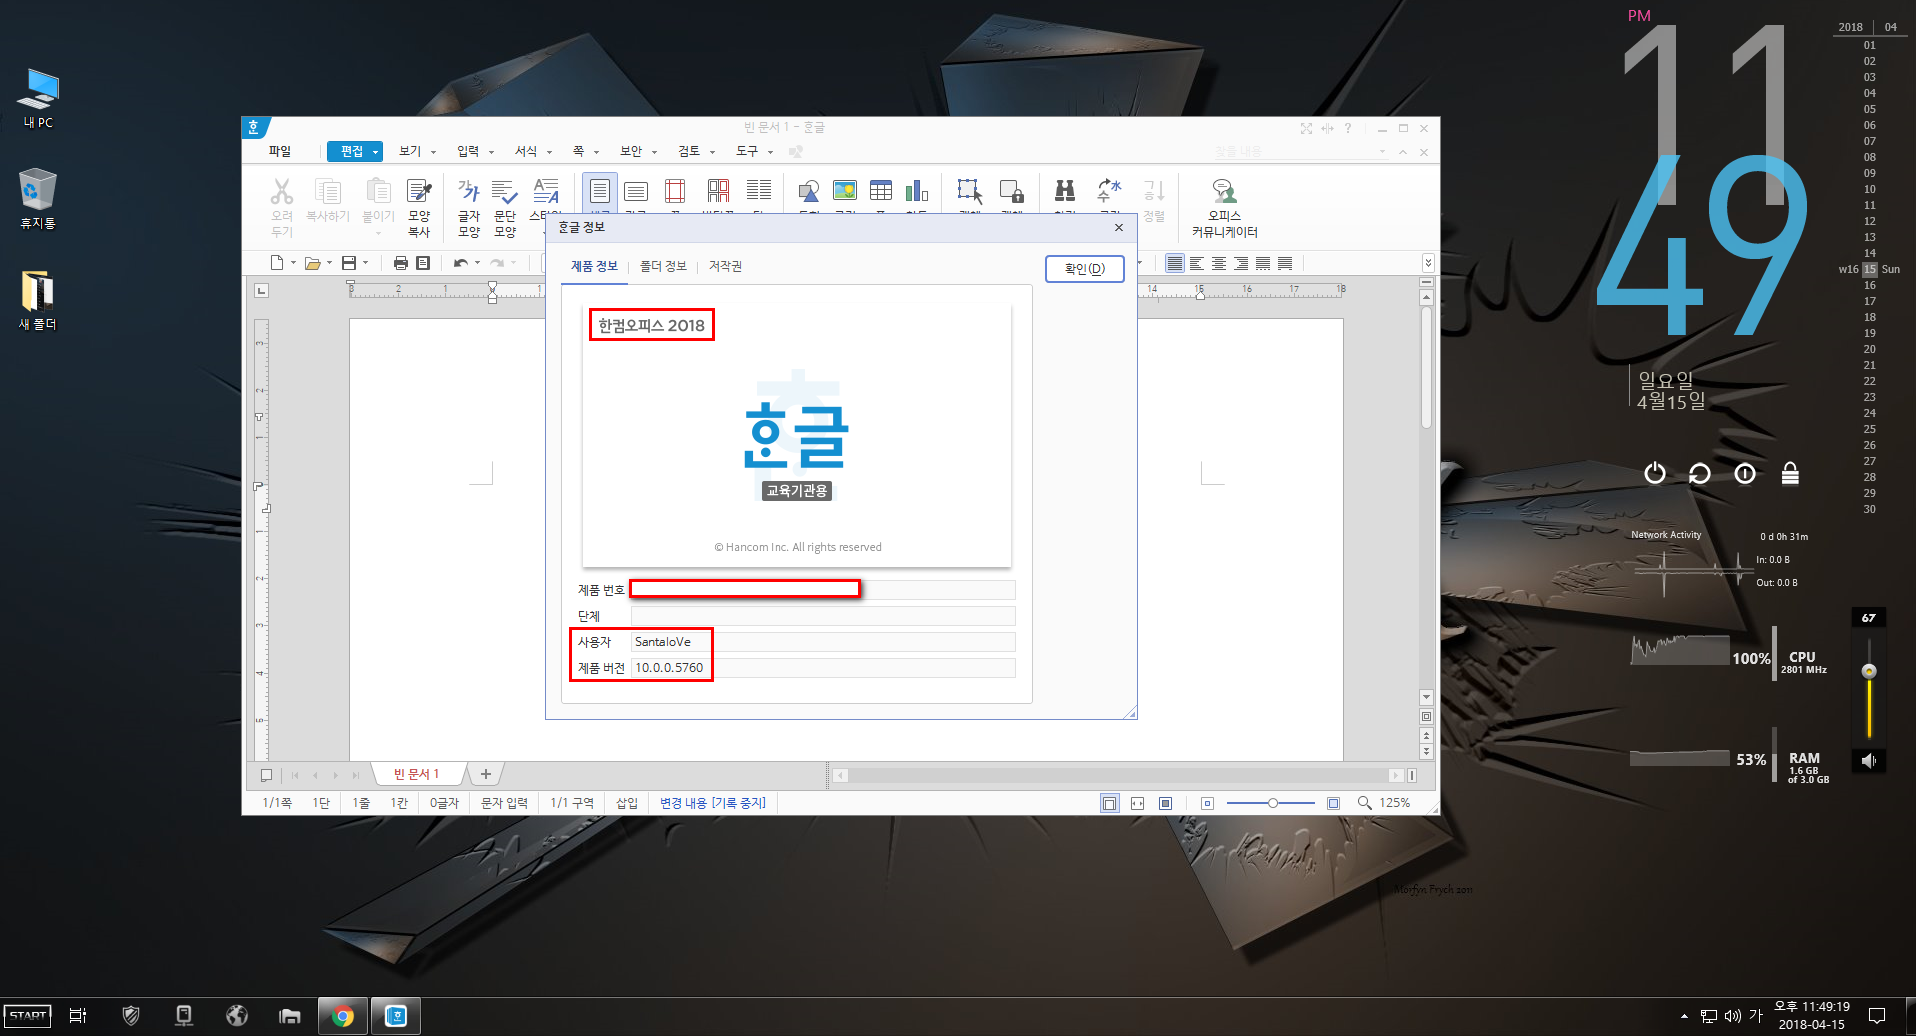
Task: Insert a table using the grid icon
Action: pyautogui.click(x=881, y=190)
